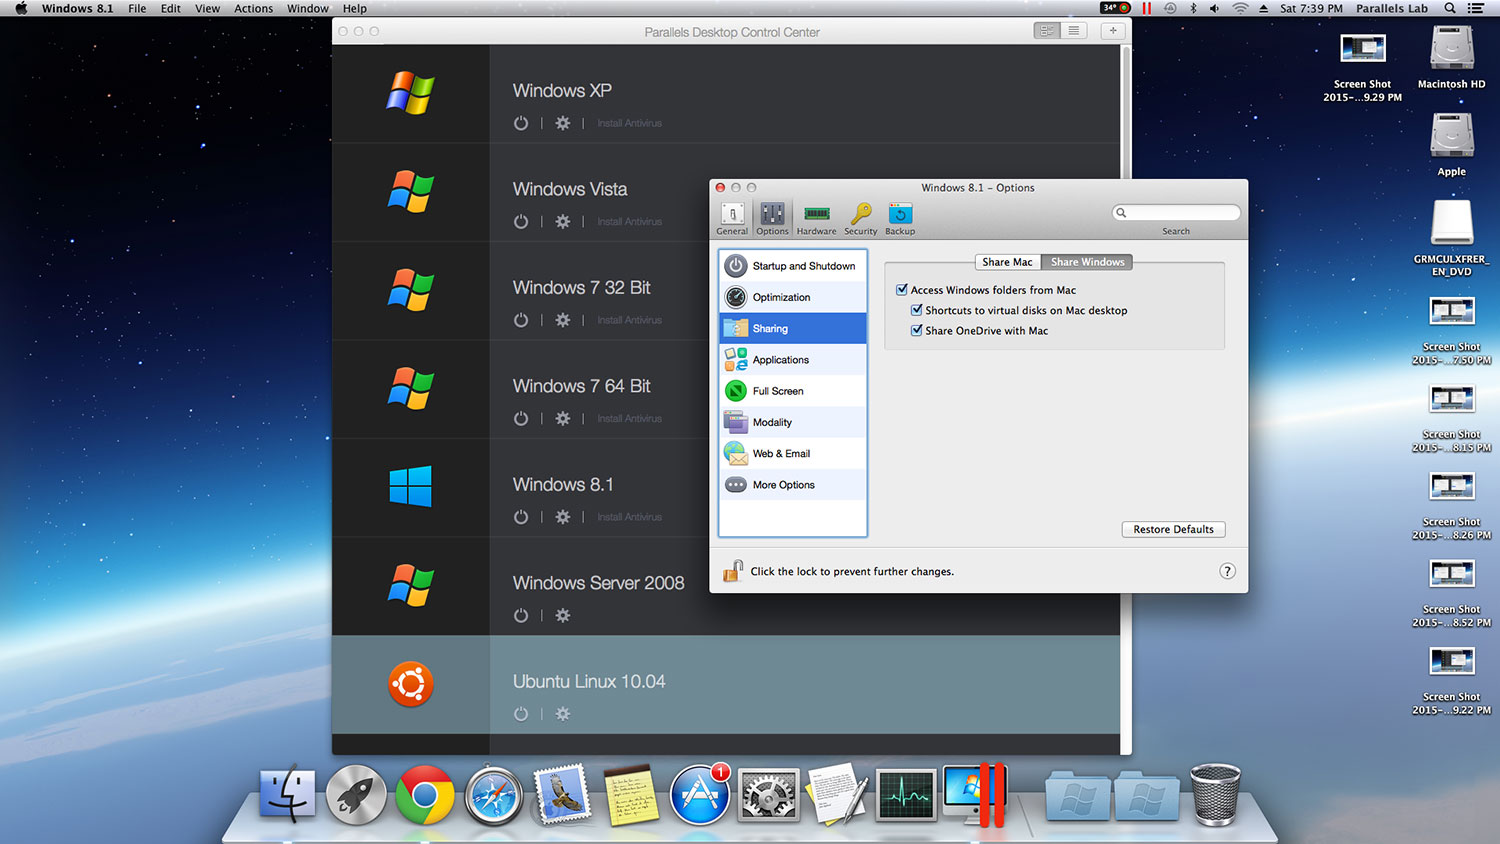
Task: Toggle Access Windows folders from Mac
Action: [902, 290]
